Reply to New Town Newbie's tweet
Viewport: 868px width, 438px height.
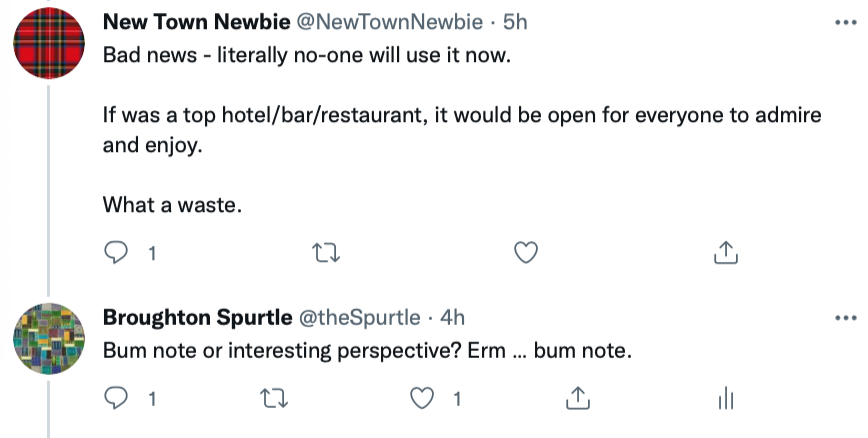[x=116, y=253]
